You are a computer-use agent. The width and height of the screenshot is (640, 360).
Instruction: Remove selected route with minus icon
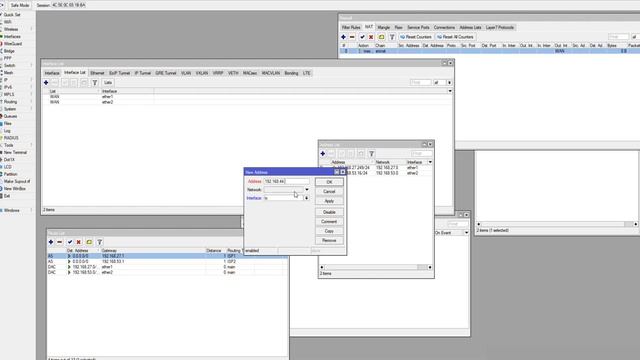point(60,242)
